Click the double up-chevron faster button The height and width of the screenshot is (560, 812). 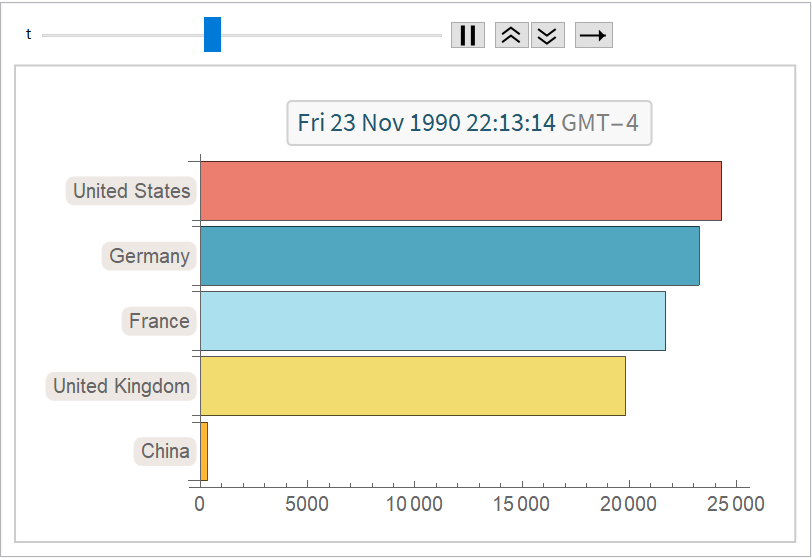coord(511,35)
